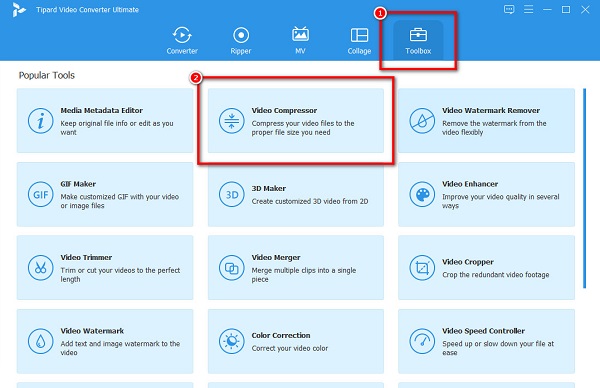Open Video Watermark title text
The height and width of the screenshot is (388, 600).
(x=92, y=331)
